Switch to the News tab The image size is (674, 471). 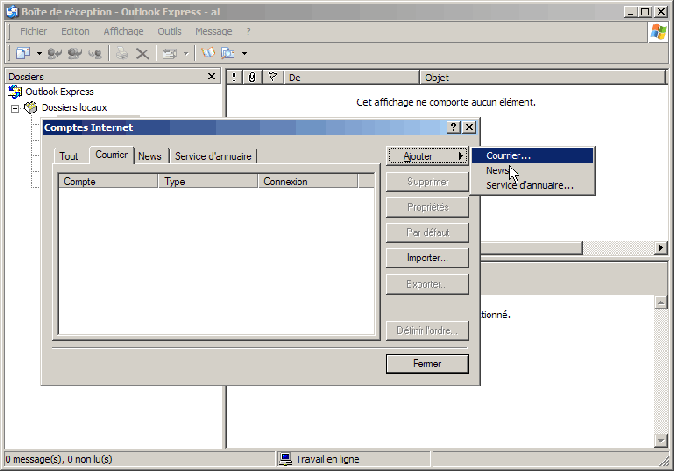(x=150, y=156)
